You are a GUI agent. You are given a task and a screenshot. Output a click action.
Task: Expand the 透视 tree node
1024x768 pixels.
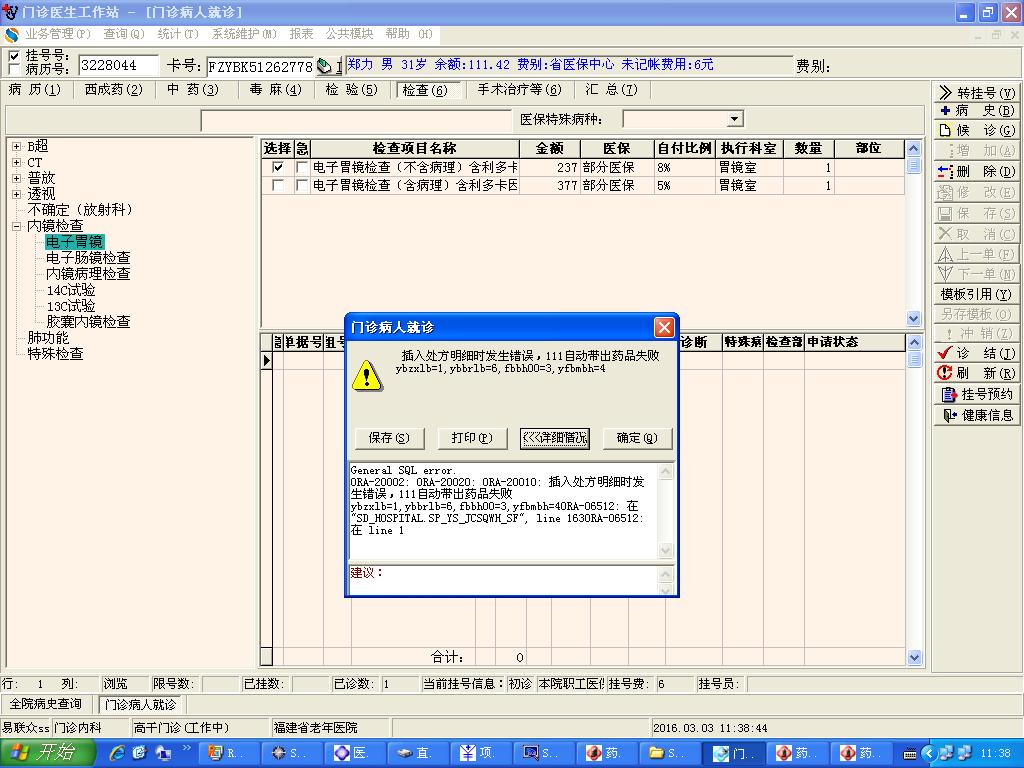16,194
